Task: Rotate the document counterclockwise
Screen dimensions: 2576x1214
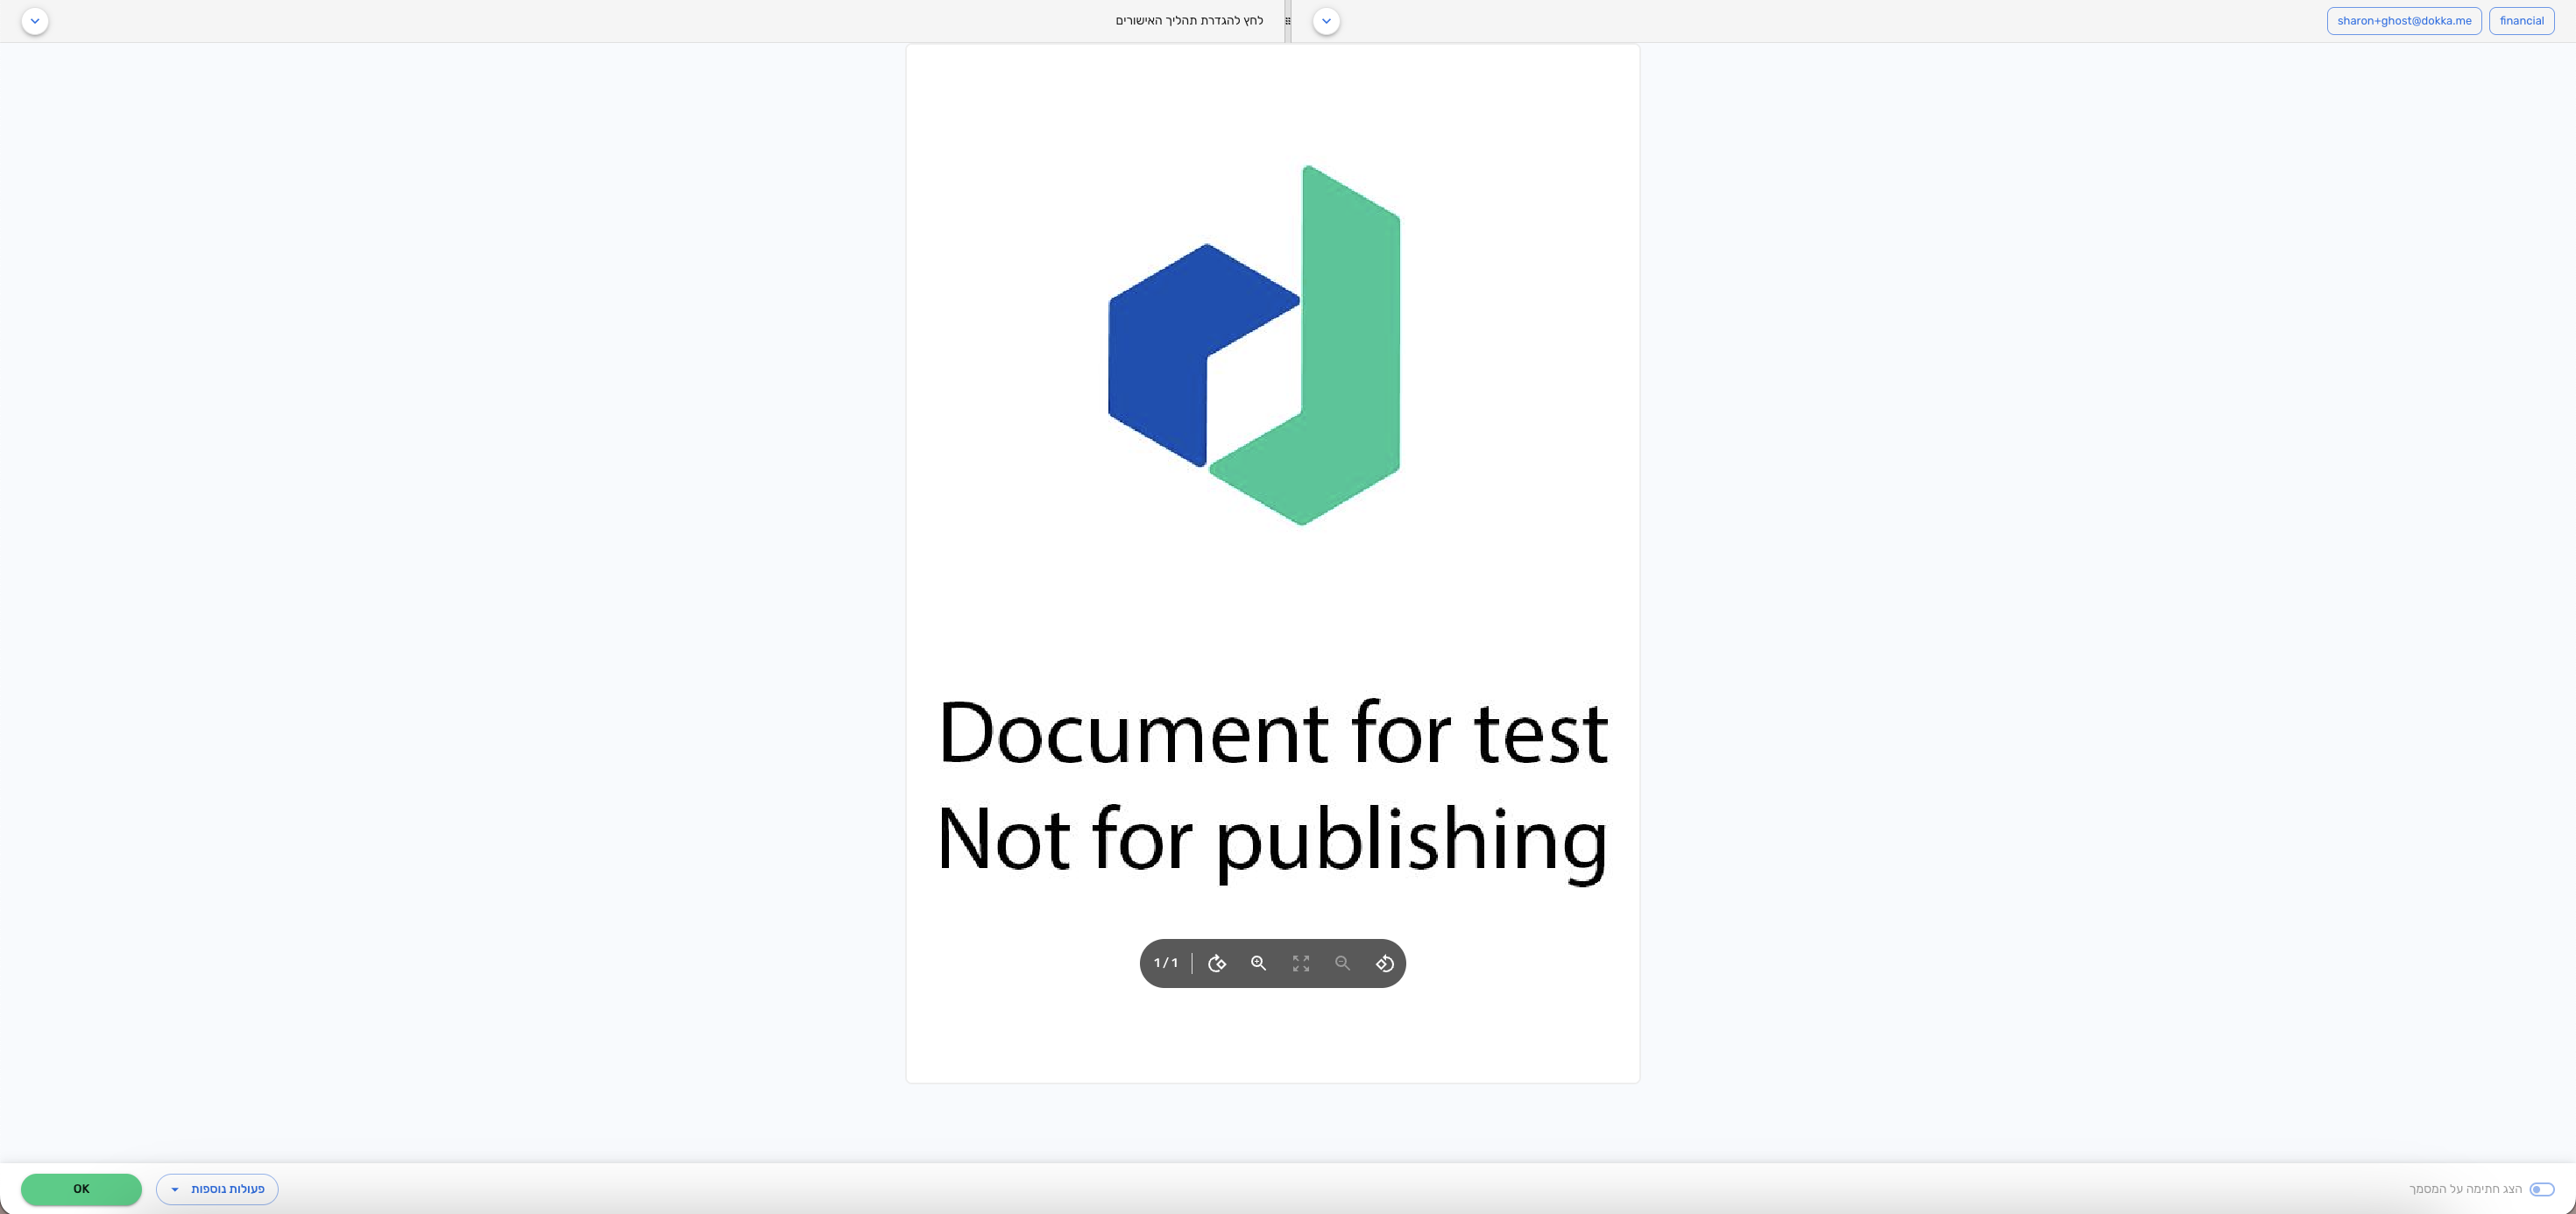Action: [1385, 963]
